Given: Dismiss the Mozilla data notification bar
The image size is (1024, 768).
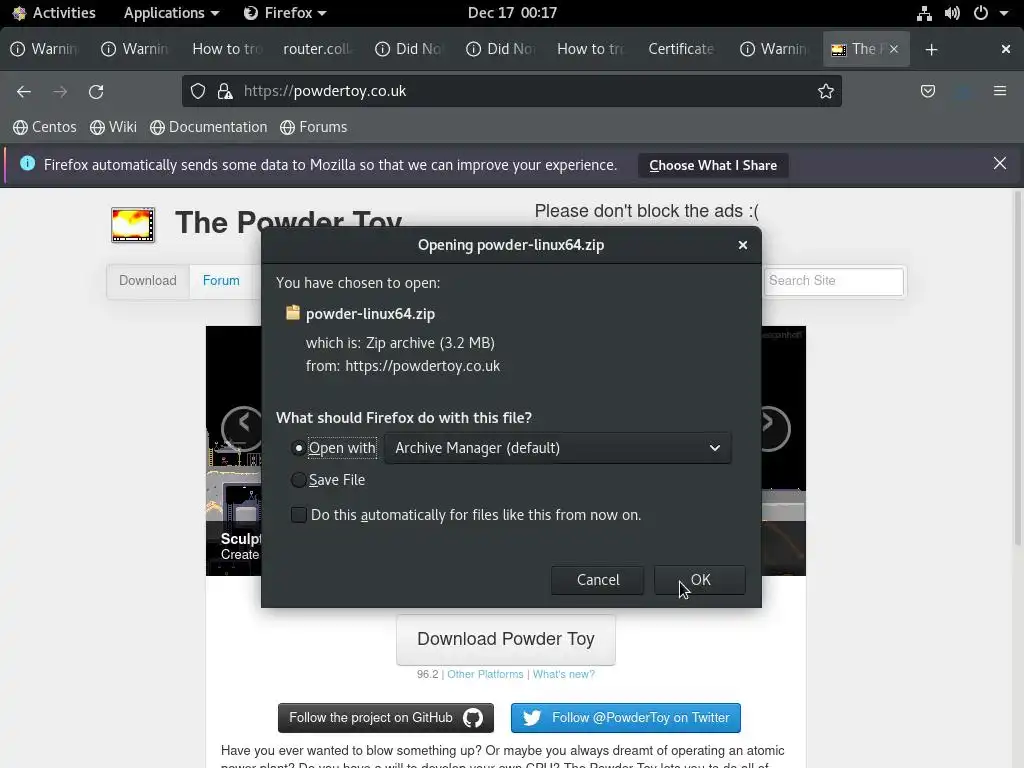Looking at the screenshot, I should click(x=999, y=163).
